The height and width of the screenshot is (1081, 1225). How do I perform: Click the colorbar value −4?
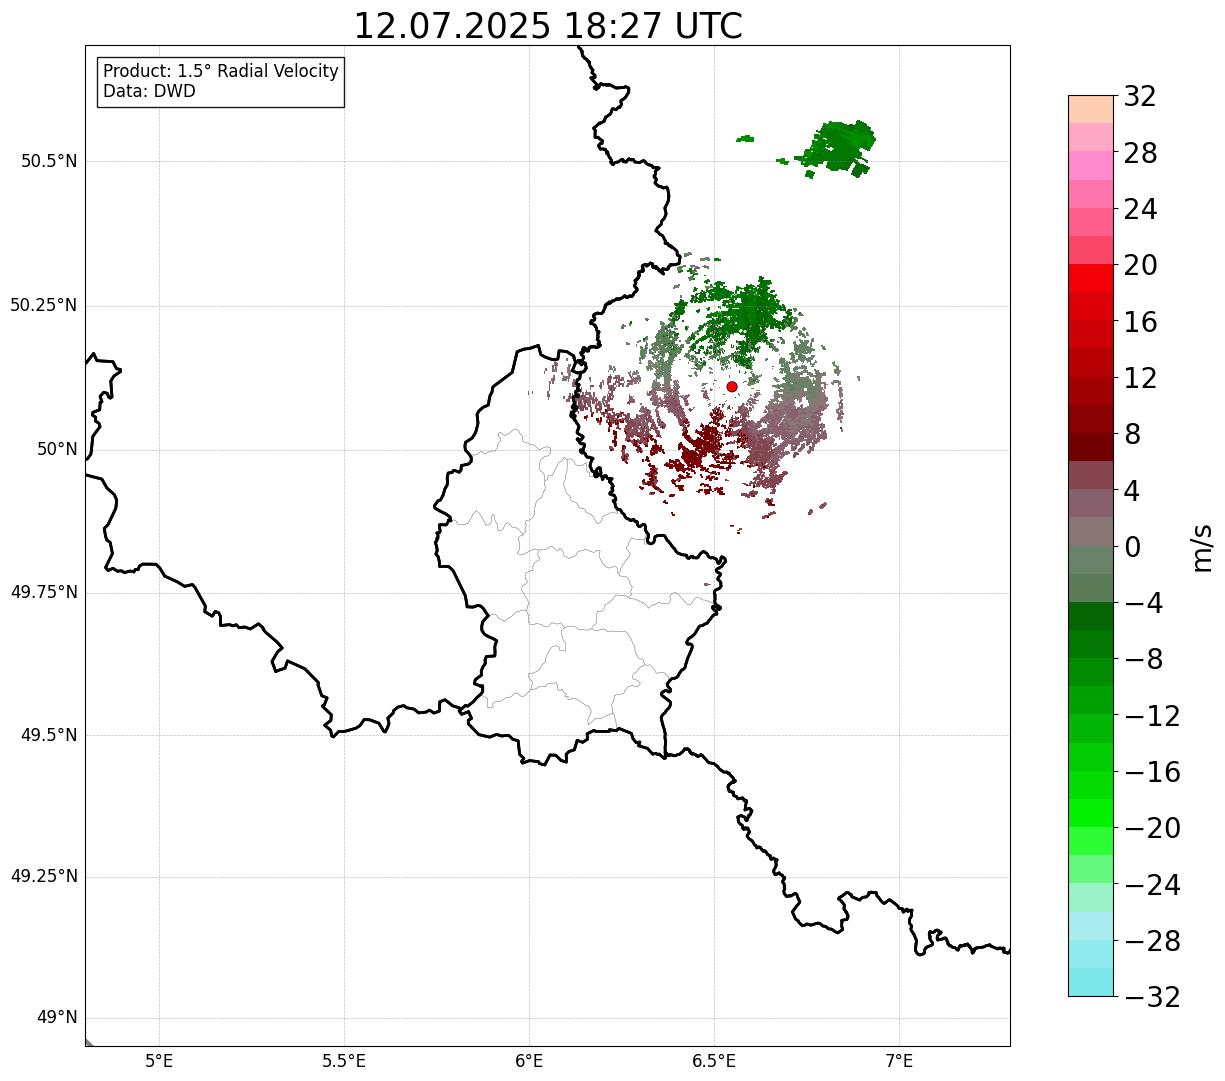[x=1144, y=603]
